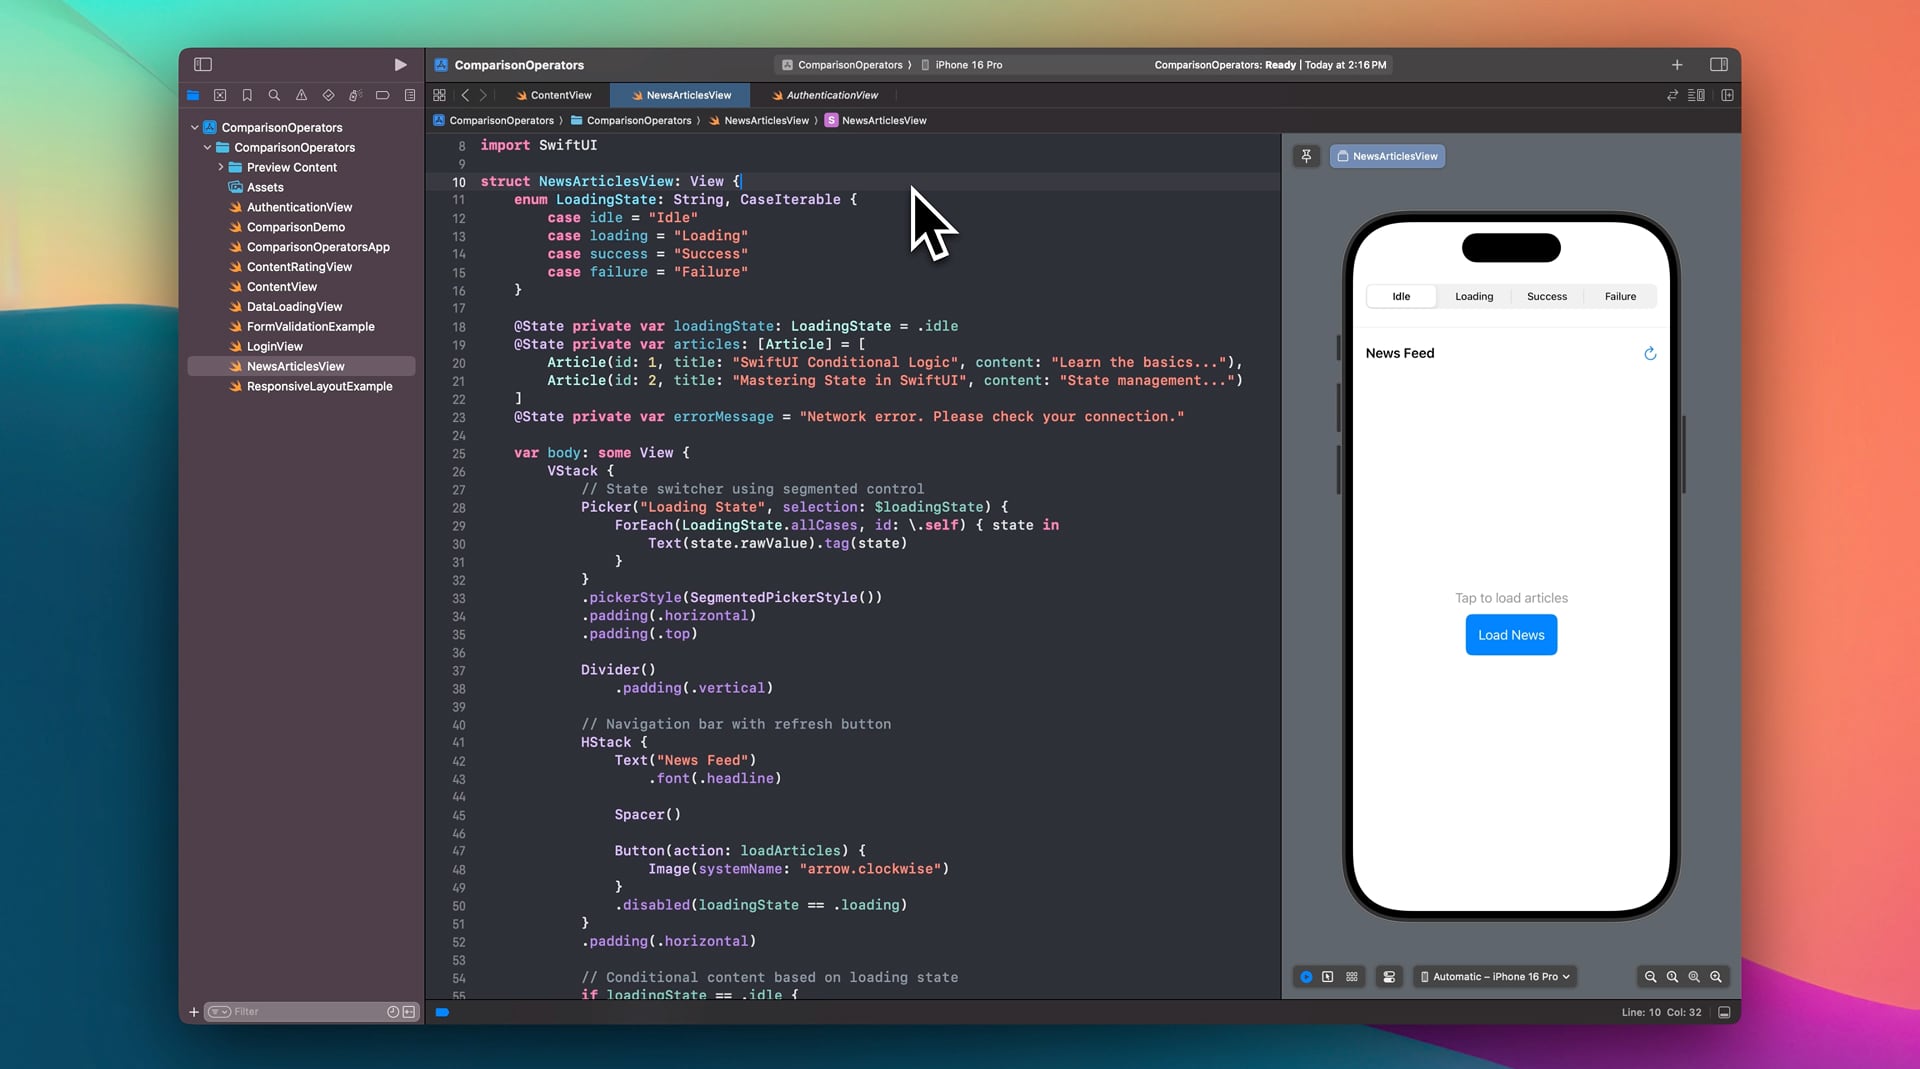Screen dimensions: 1920x1069
Task: Open canvas device settings
Action: (x=1389, y=977)
